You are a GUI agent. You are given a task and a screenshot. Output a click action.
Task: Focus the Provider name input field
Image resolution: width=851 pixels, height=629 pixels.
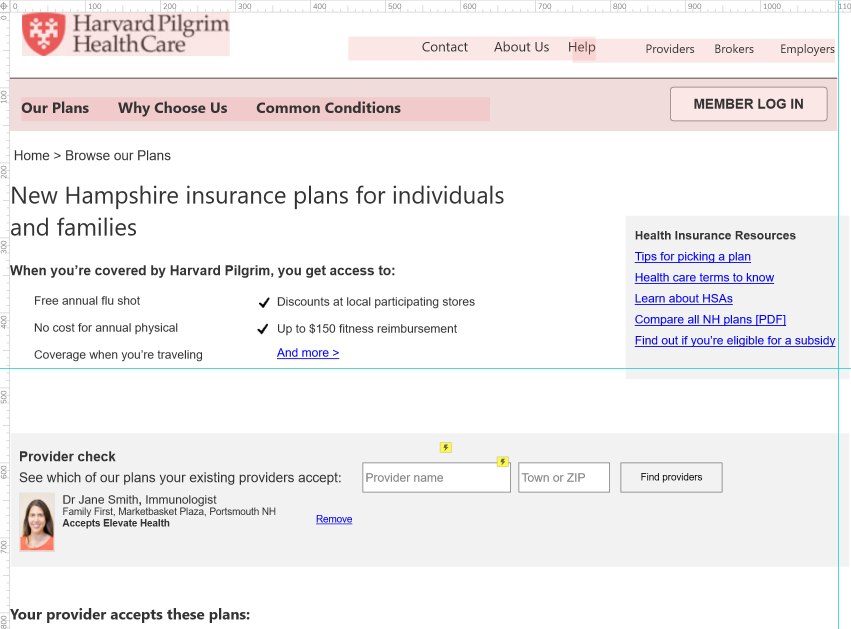point(436,478)
